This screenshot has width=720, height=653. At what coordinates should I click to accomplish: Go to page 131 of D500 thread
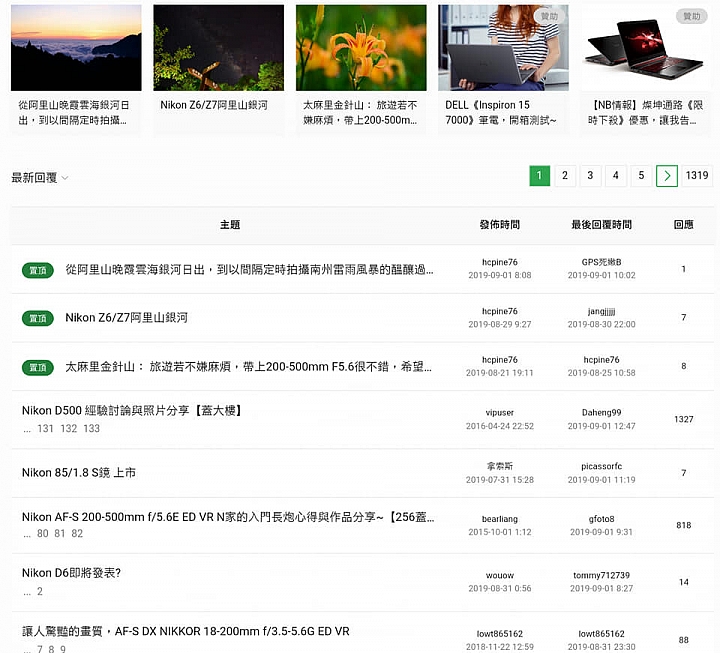coord(45,428)
